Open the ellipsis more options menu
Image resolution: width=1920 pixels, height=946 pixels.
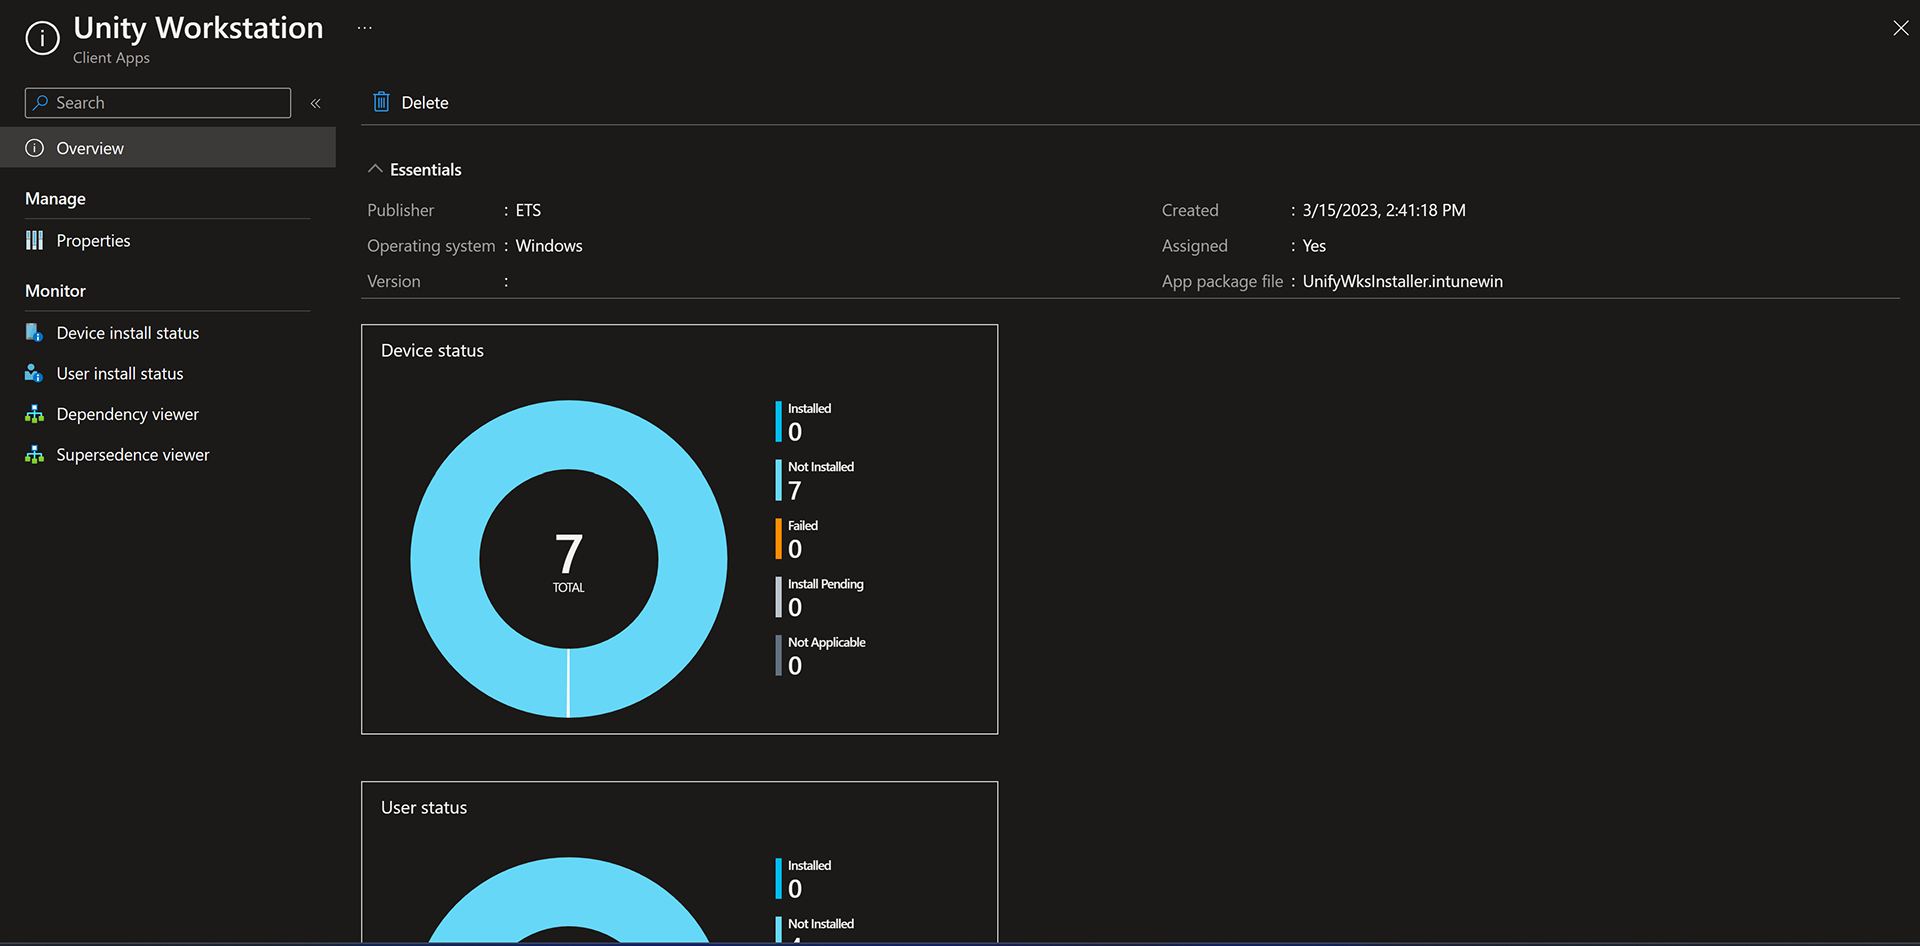click(x=364, y=28)
